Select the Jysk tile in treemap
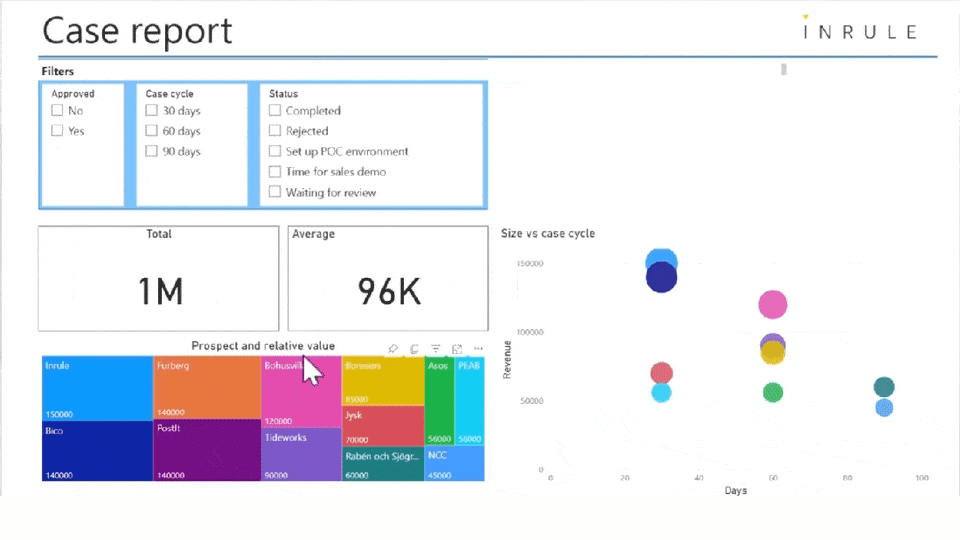Screen dimensions: 960x540 [x=383, y=426]
